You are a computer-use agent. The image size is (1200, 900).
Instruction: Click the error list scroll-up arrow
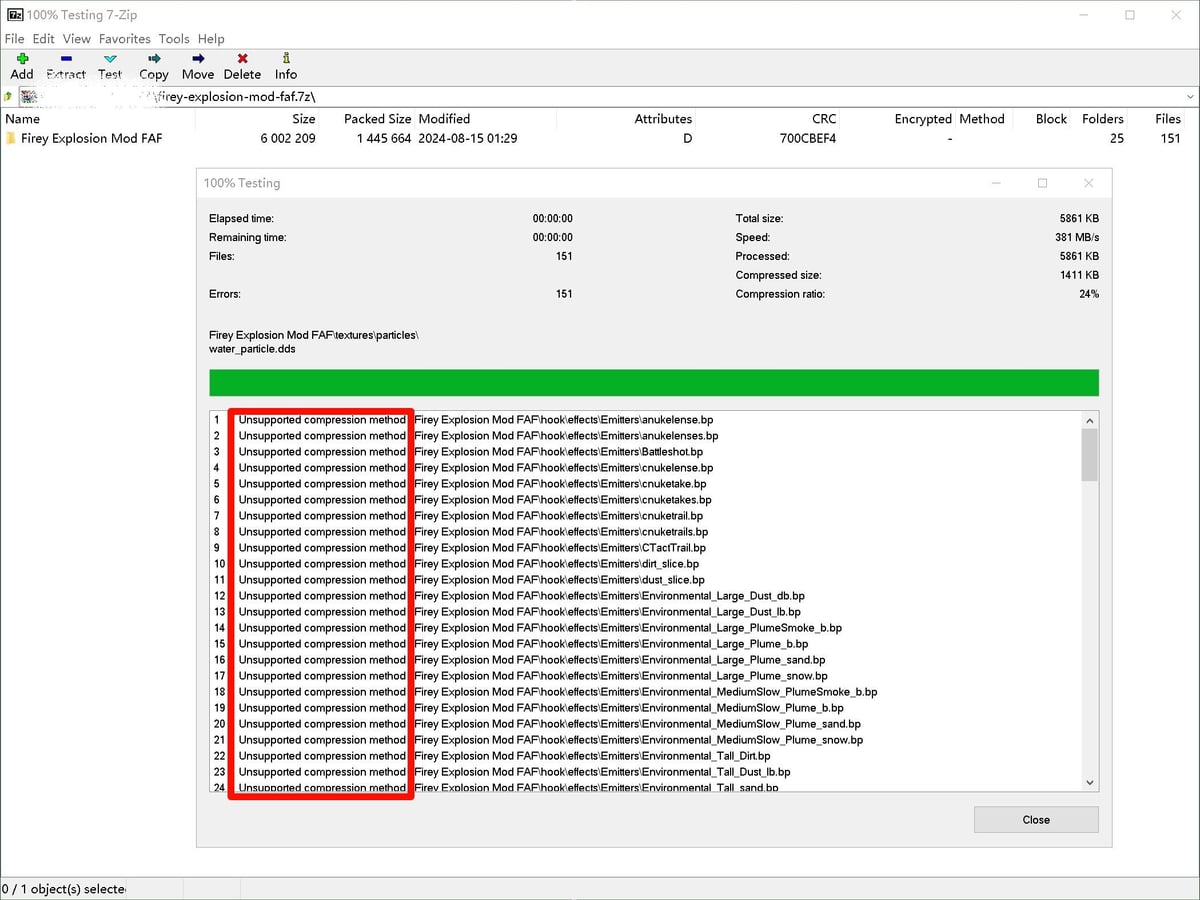tap(1090, 421)
